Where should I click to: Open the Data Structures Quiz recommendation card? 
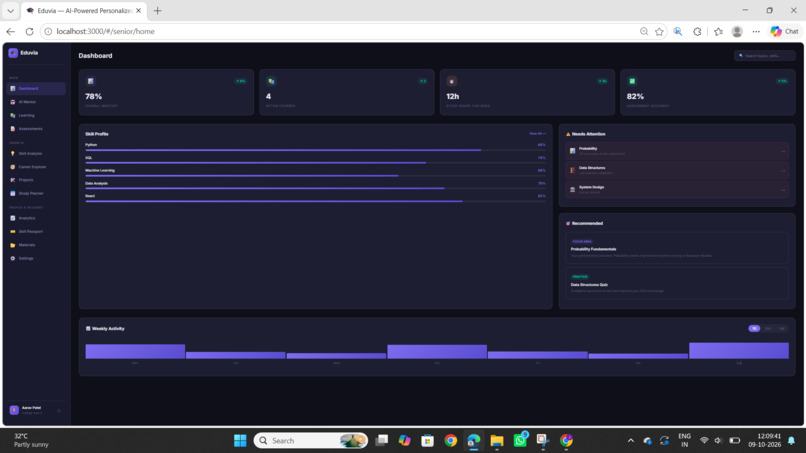click(677, 283)
